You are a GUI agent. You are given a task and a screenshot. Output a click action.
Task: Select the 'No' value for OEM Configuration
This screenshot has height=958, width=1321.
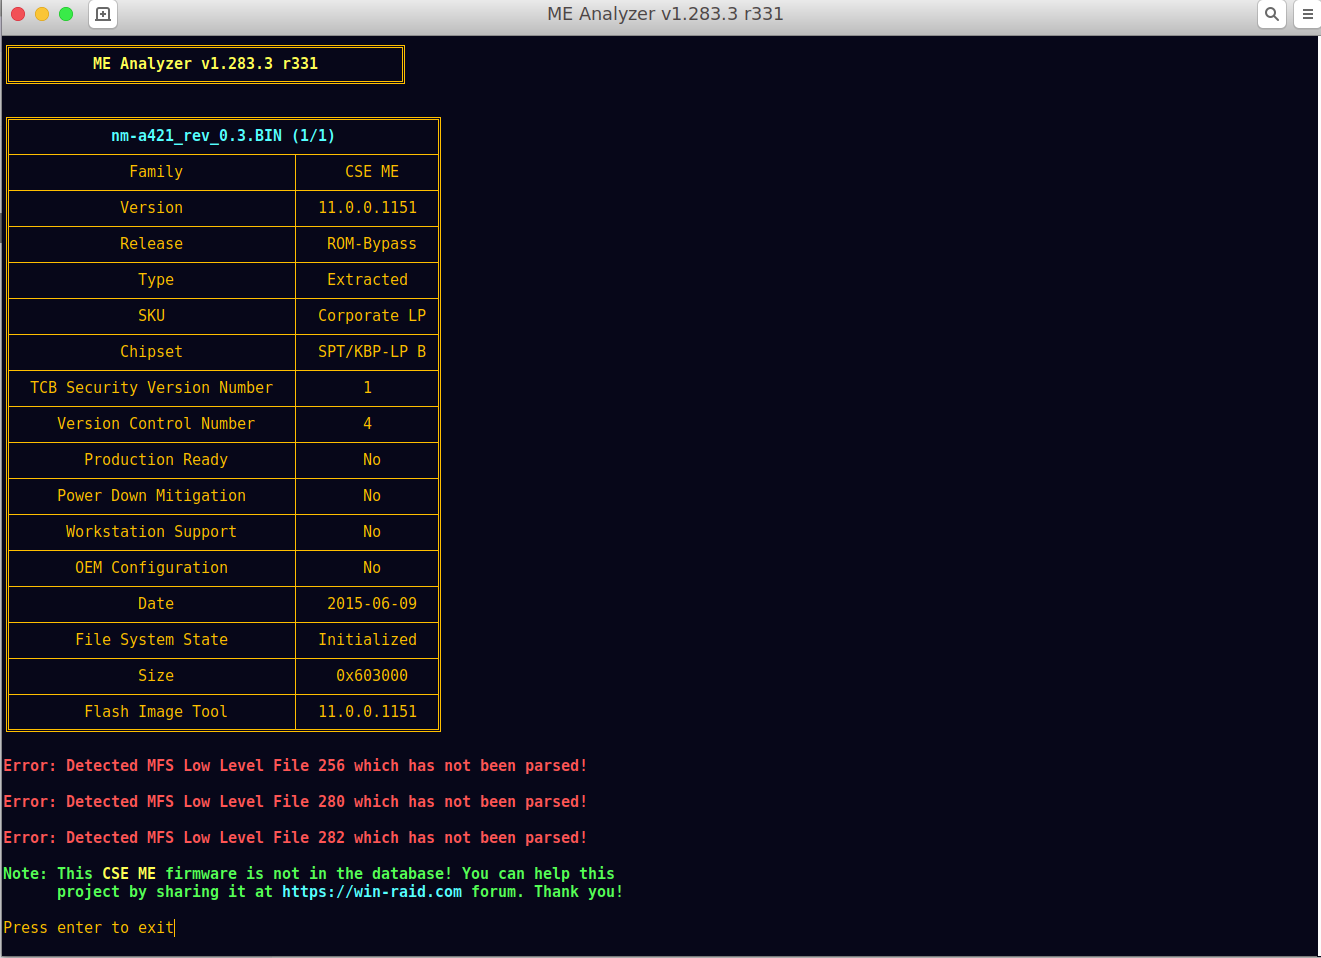[372, 568]
